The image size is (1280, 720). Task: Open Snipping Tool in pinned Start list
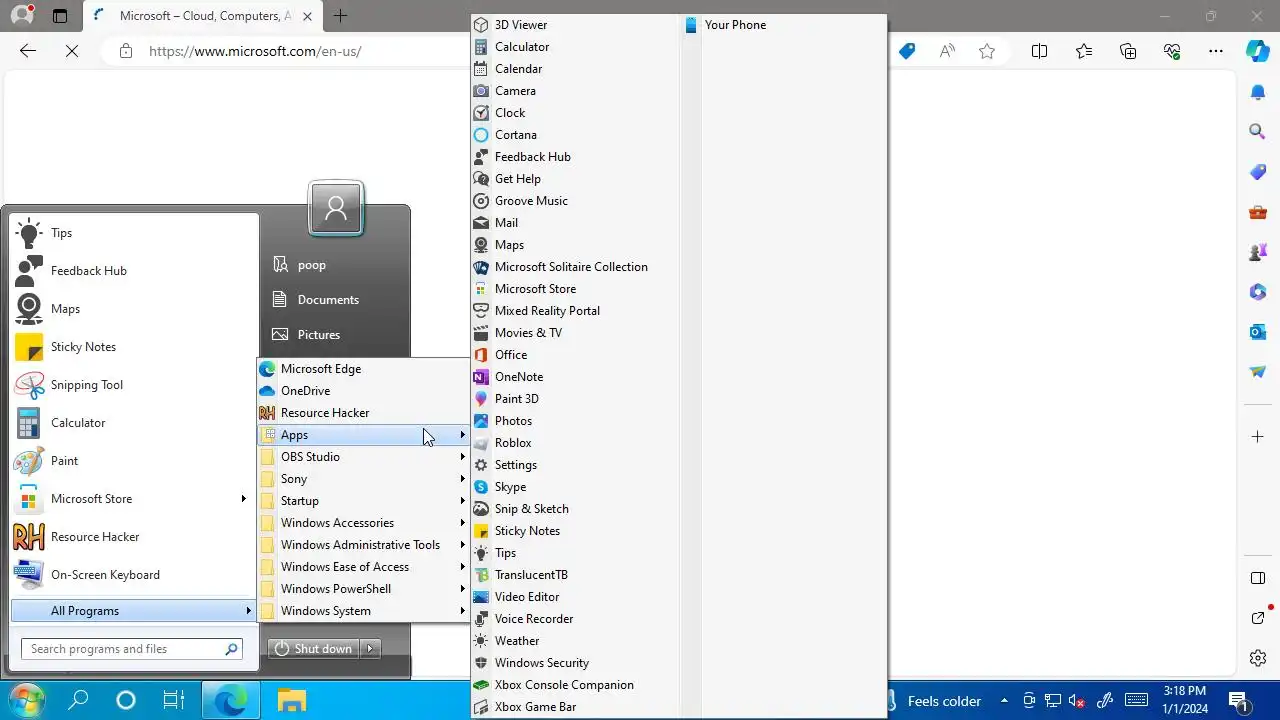tap(132, 385)
